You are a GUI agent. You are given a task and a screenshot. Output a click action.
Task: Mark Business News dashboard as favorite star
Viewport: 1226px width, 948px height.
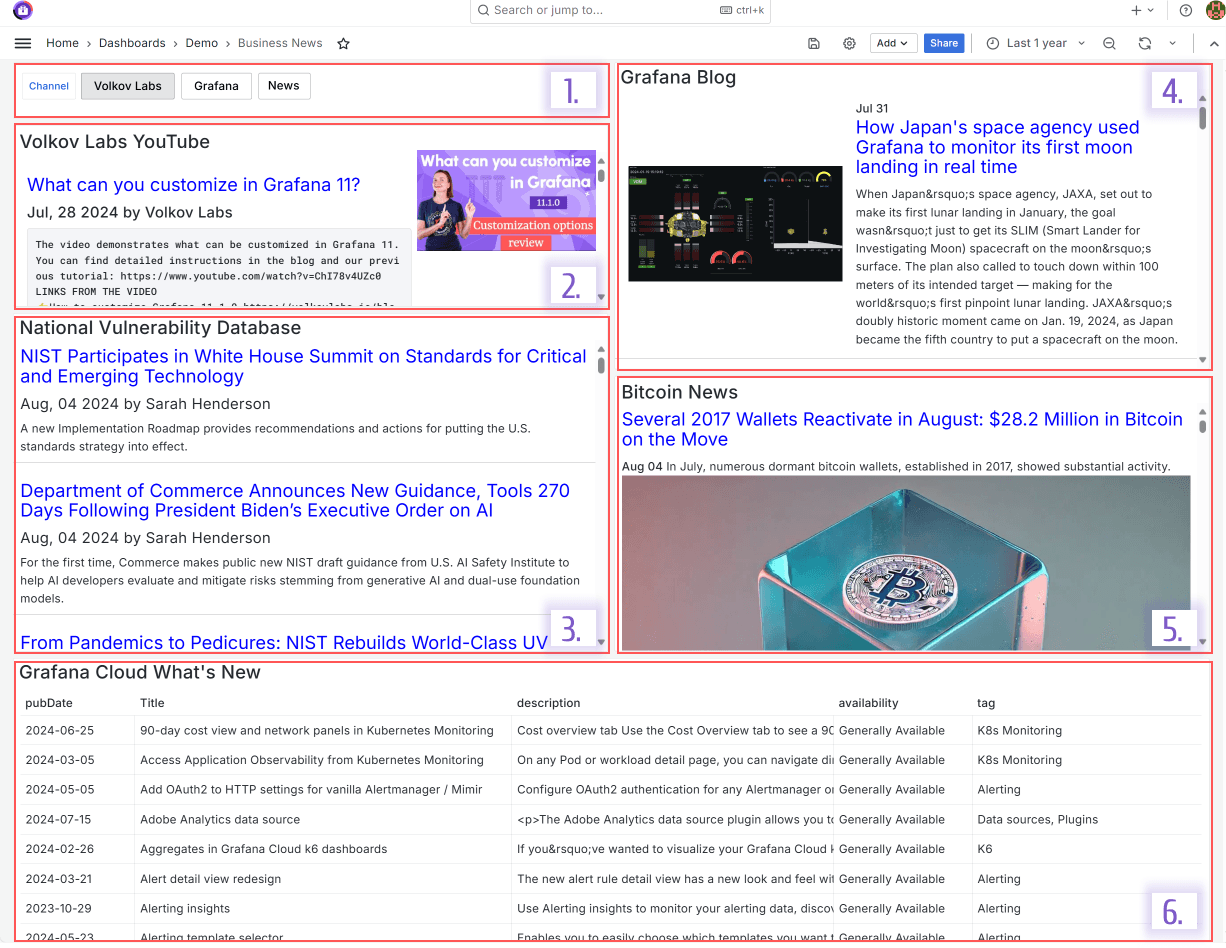tap(343, 43)
